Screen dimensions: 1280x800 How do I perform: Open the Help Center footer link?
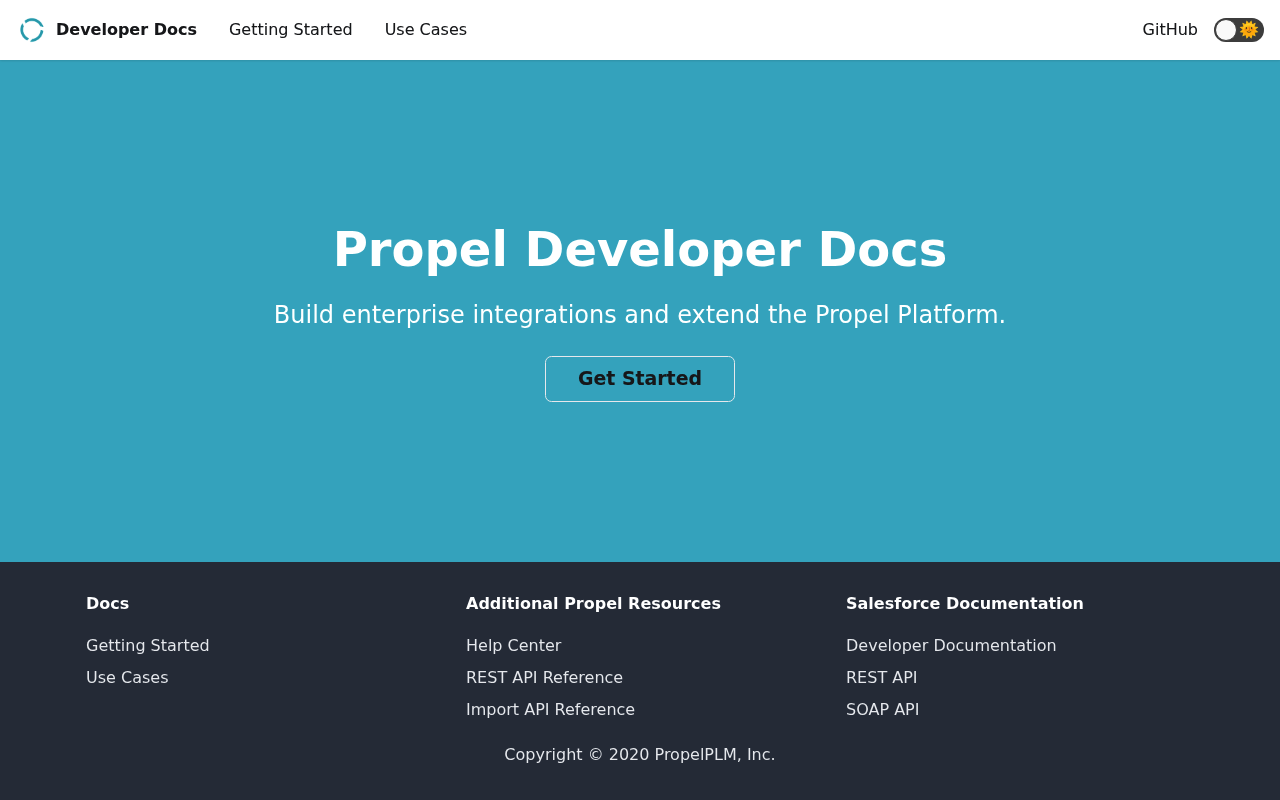[514, 646]
